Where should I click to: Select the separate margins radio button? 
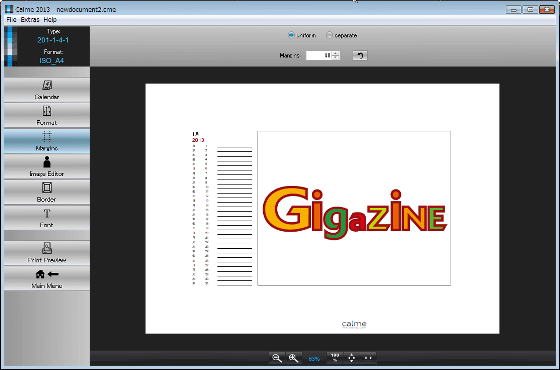pyautogui.click(x=329, y=35)
